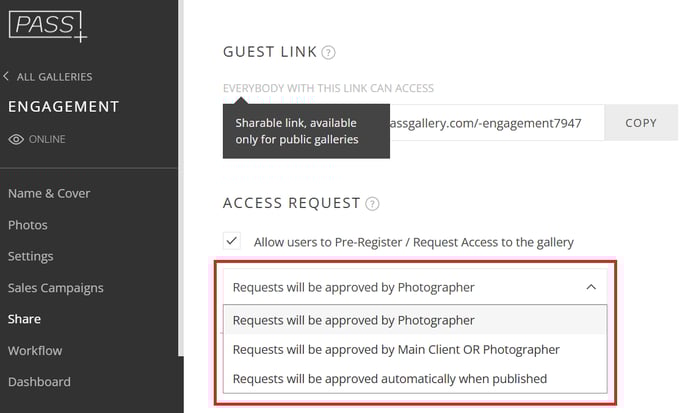Open the Name & Cover section
This screenshot has height=413, width=688.
point(49,194)
